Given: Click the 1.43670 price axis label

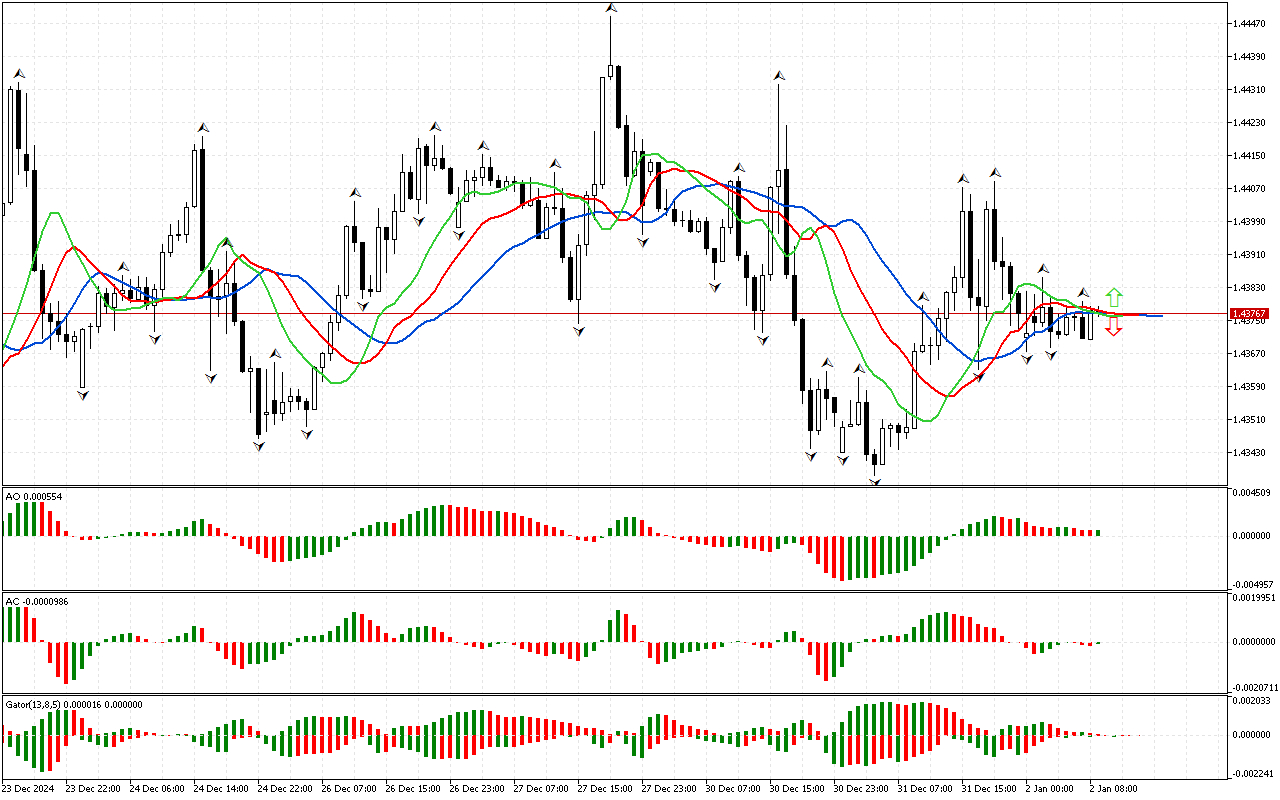Looking at the screenshot, I should pos(1251,353).
